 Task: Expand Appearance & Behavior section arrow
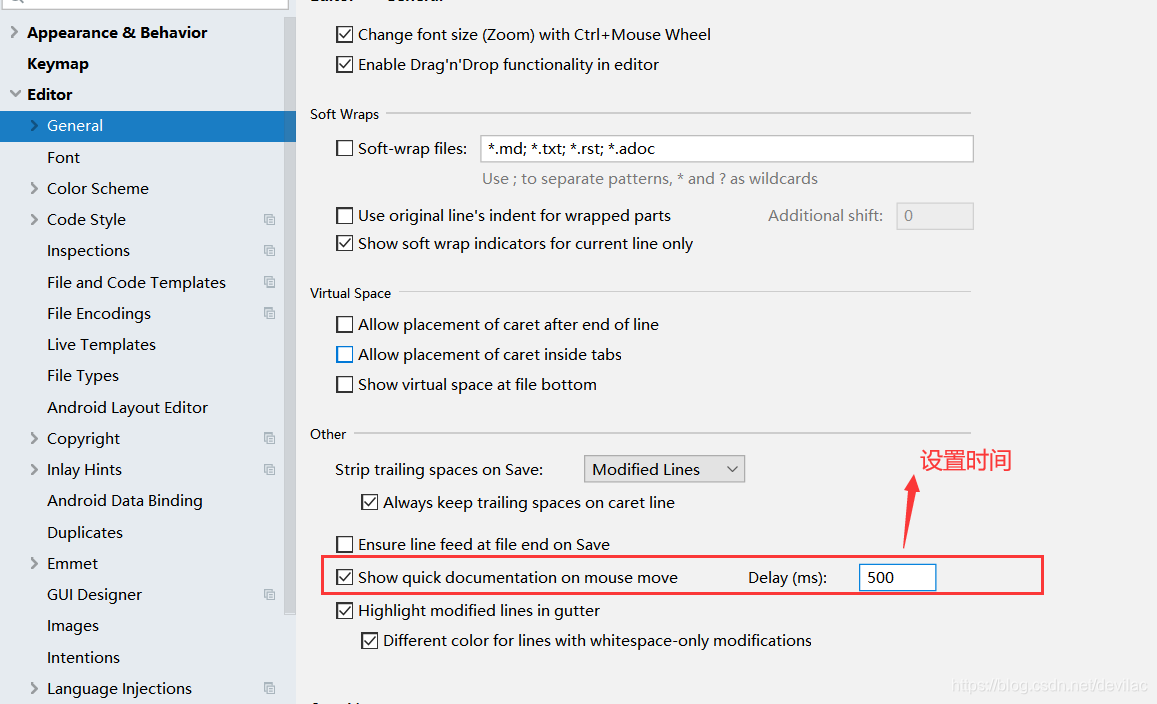14,32
